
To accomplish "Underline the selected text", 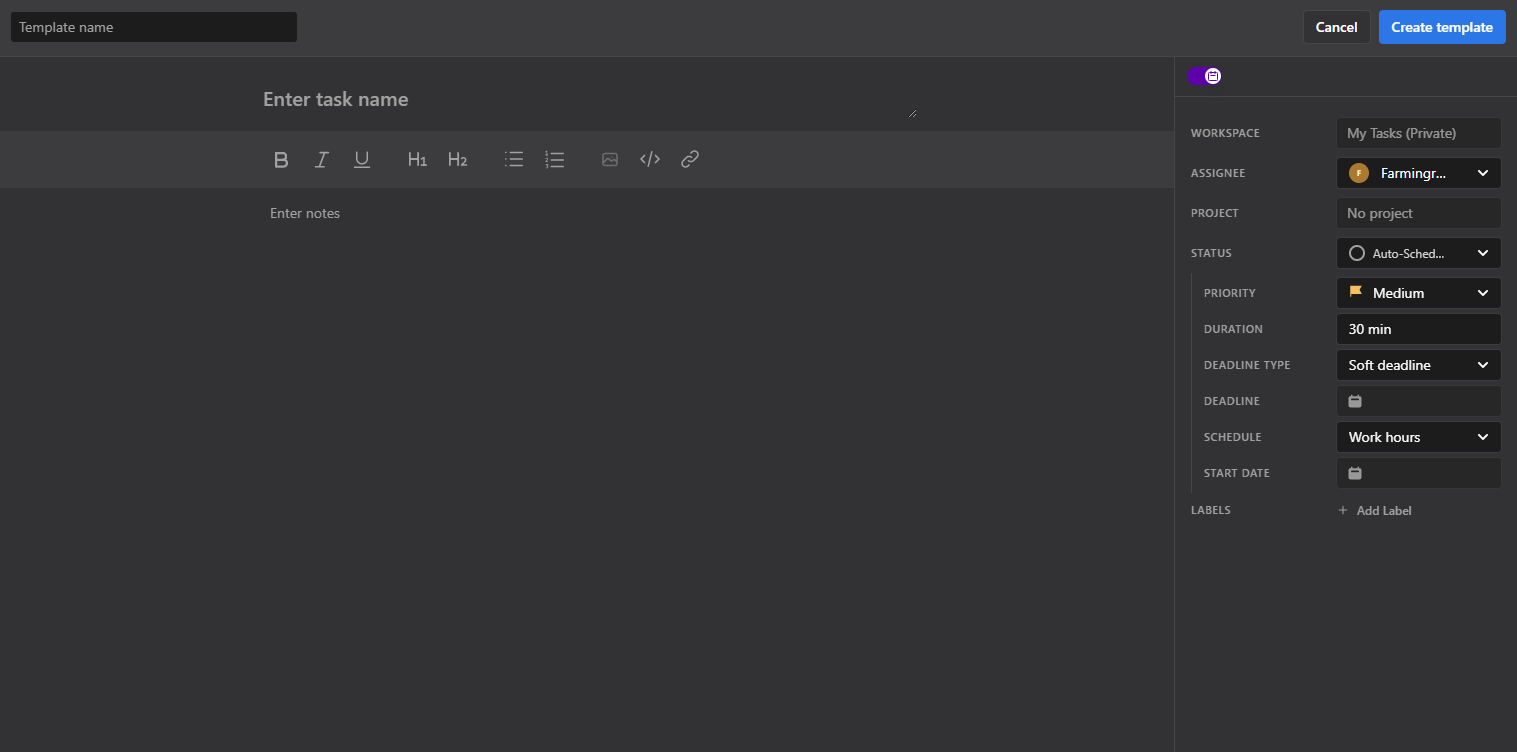I will pyautogui.click(x=362, y=159).
